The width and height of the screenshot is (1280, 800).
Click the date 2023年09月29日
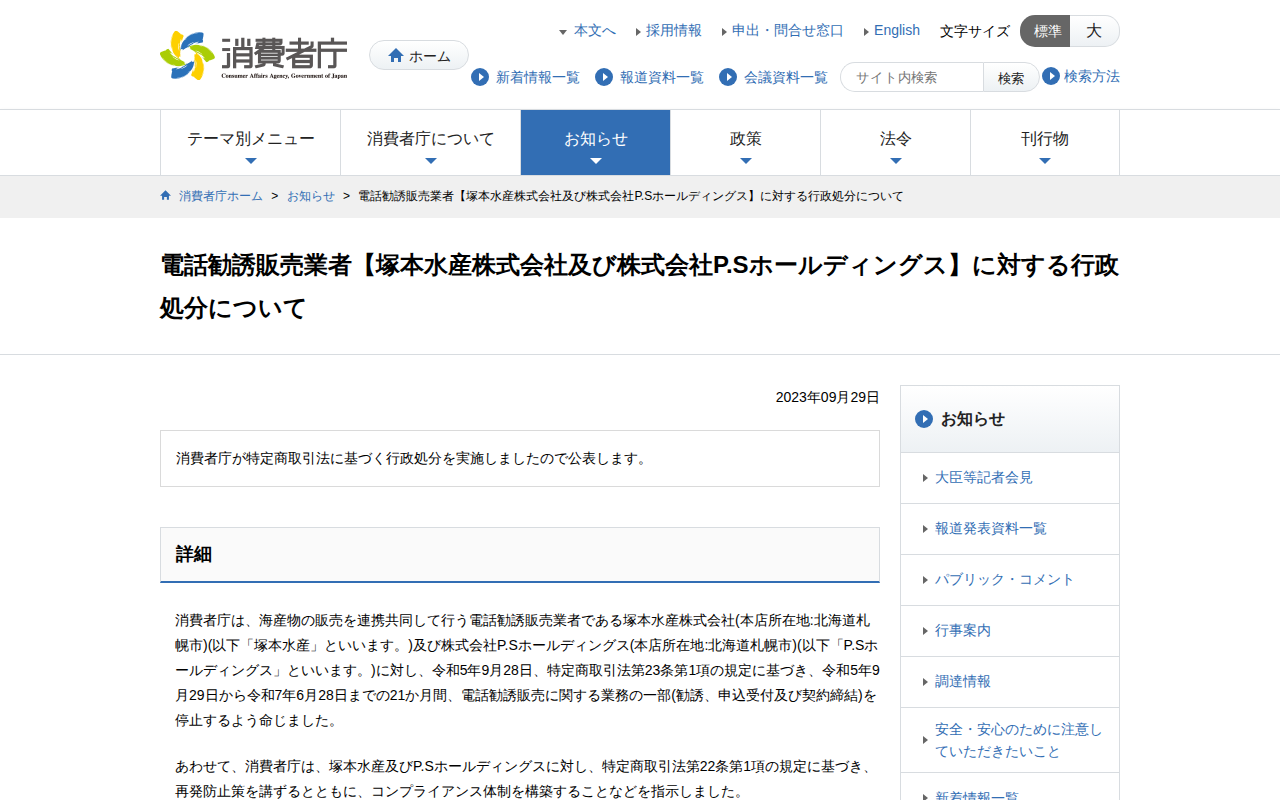coord(828,397)
